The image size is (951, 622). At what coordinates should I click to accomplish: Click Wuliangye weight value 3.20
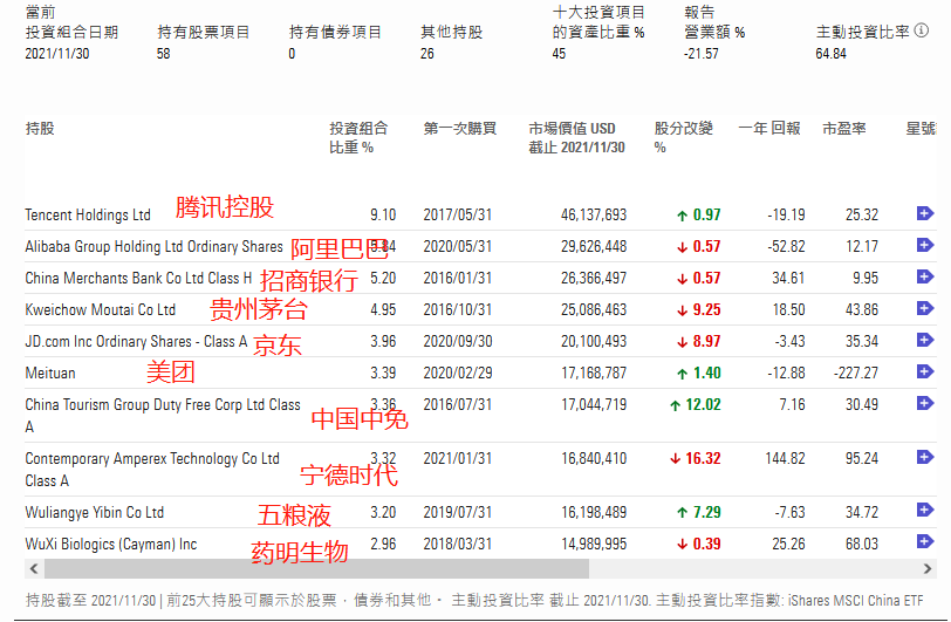click(x=383, y=512)
